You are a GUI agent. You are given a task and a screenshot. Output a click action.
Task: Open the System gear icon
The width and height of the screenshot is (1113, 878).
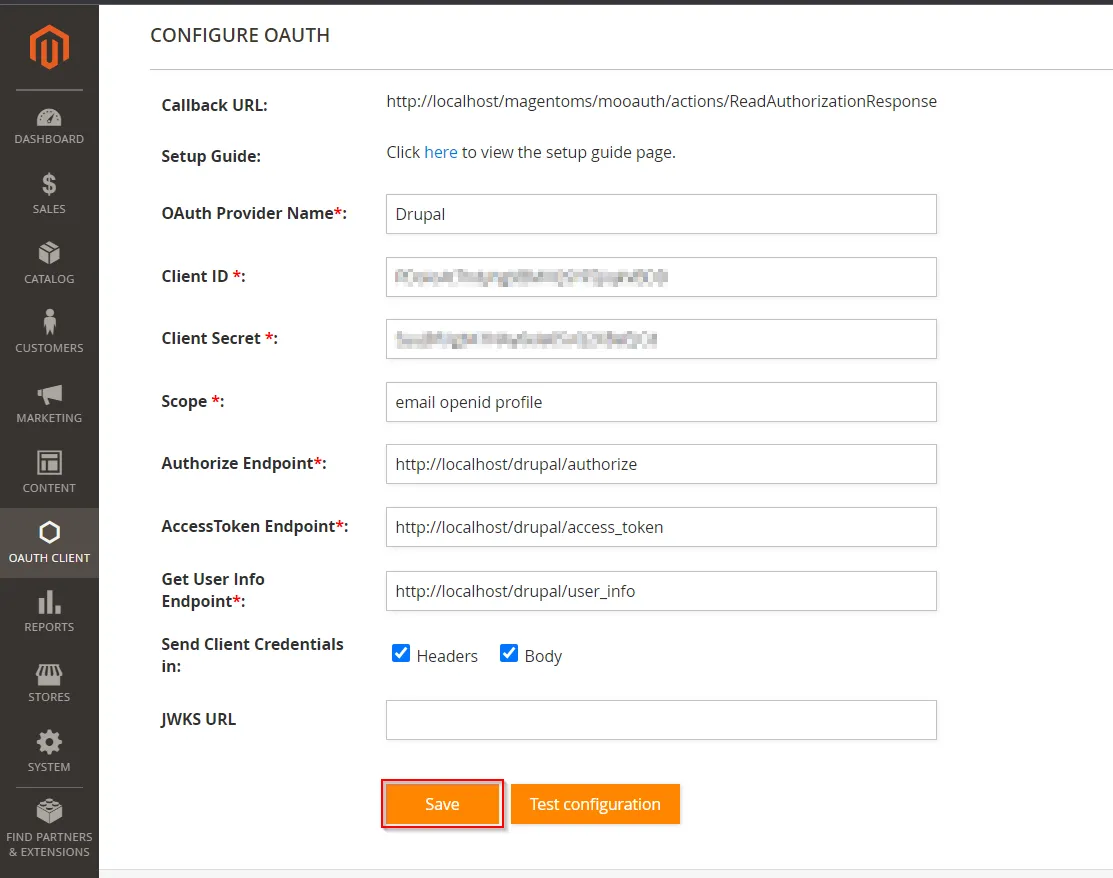[x=49, y=742]
